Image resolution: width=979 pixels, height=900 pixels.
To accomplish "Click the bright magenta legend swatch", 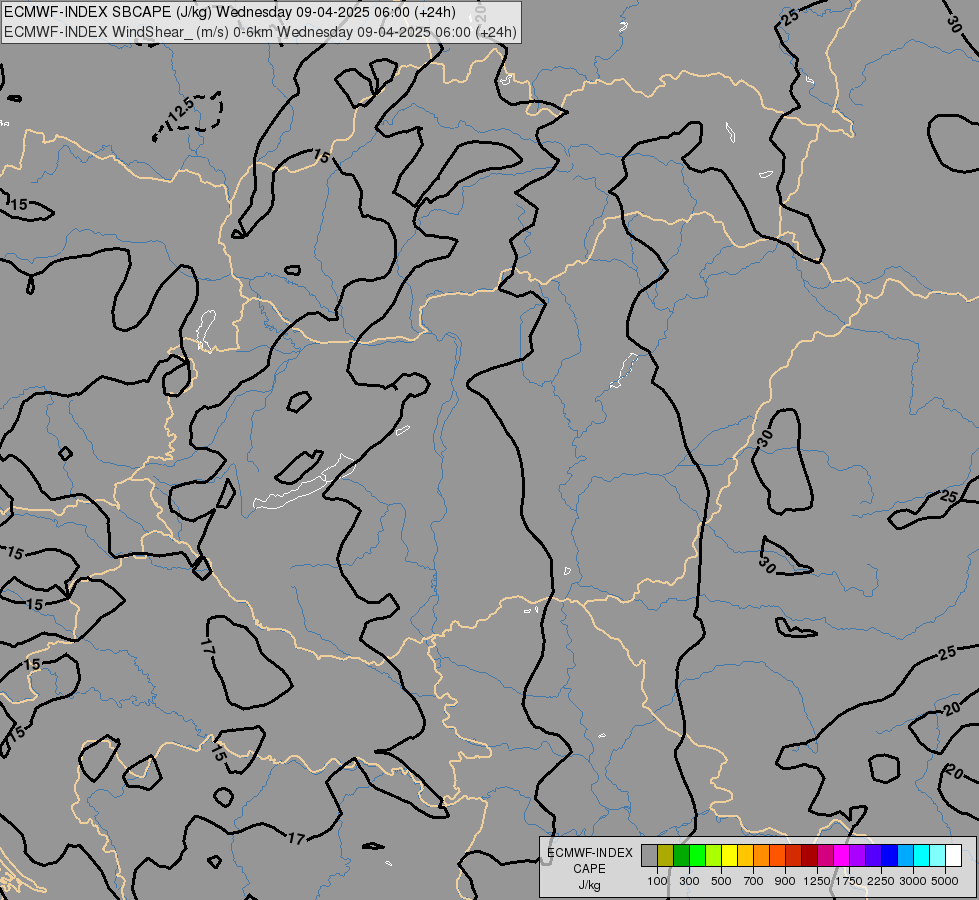I will click(841, 856).
